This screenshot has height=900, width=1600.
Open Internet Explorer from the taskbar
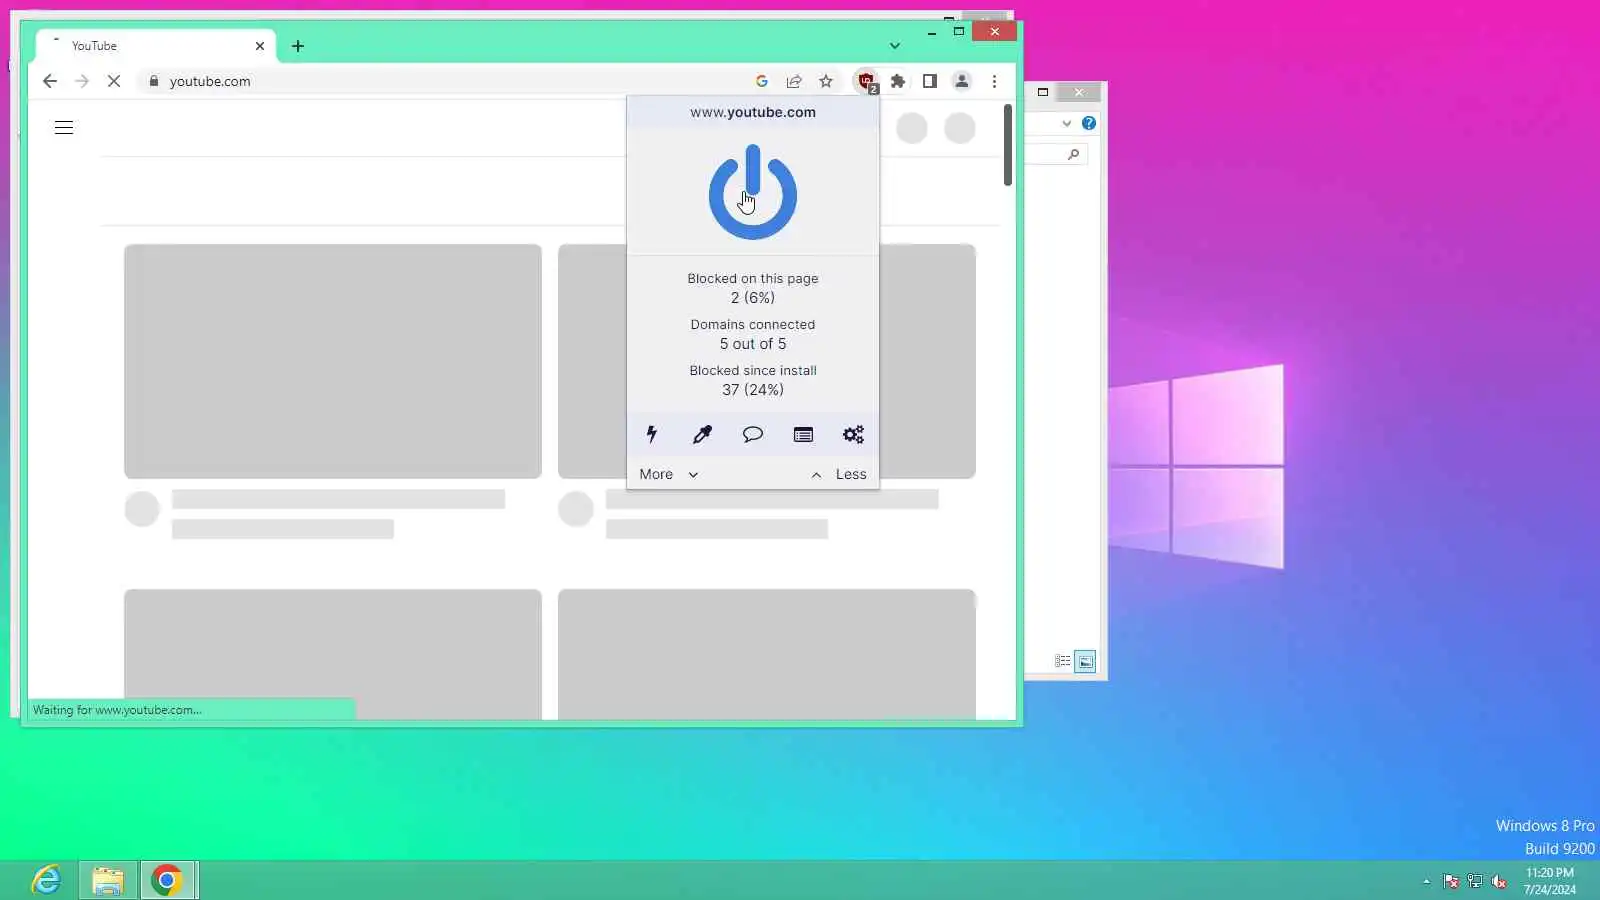tap(46, 880)
